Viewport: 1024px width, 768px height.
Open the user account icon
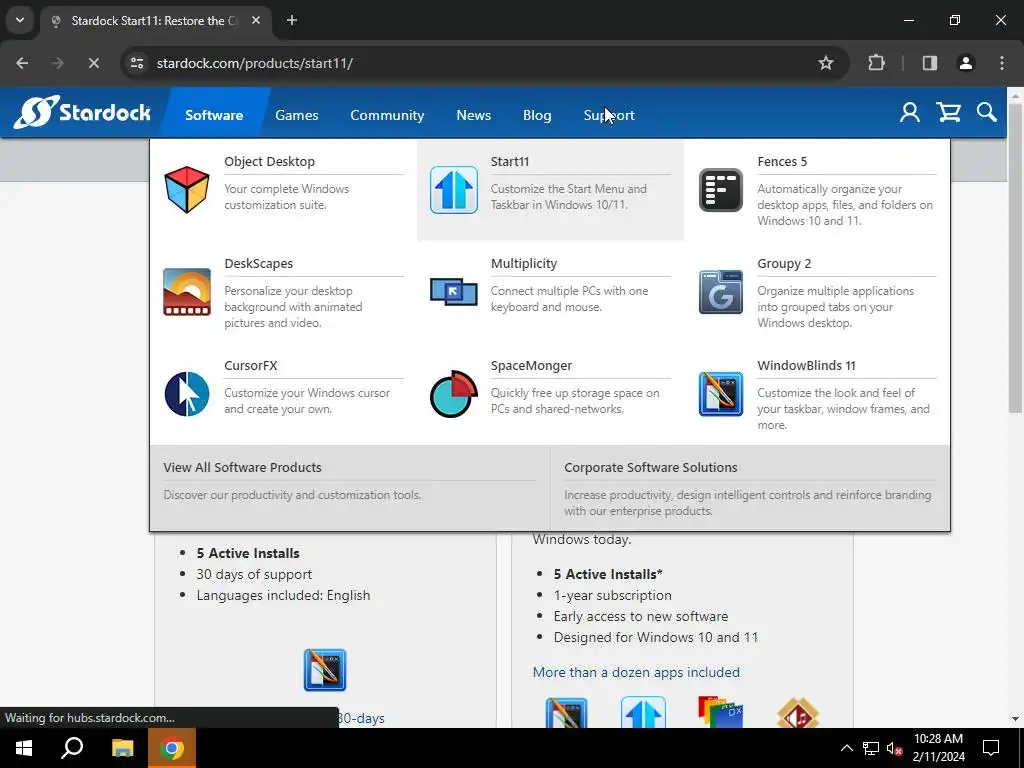(x=910, y=112)
